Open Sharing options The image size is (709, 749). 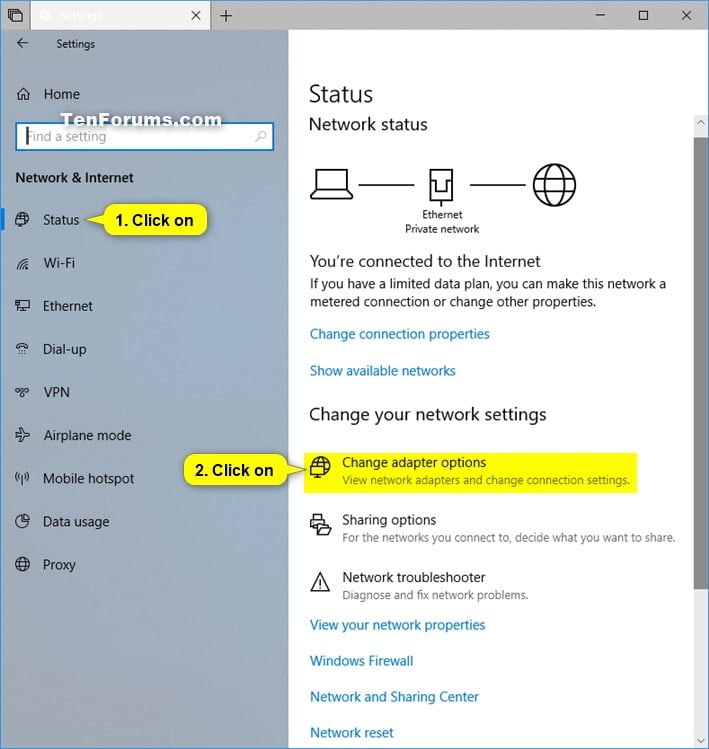coord(493,528)
